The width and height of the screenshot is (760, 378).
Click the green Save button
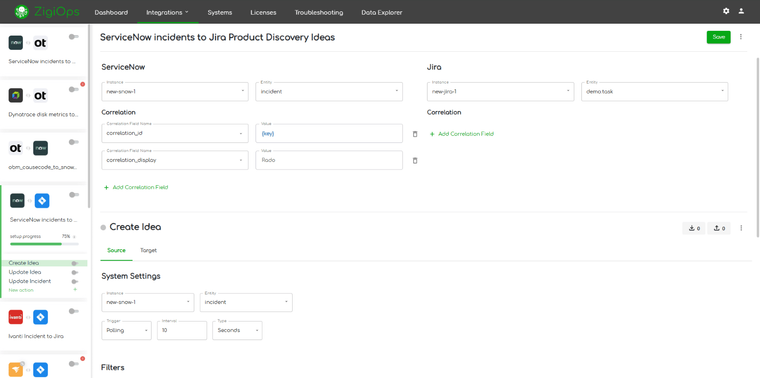(x=719, y=37)
